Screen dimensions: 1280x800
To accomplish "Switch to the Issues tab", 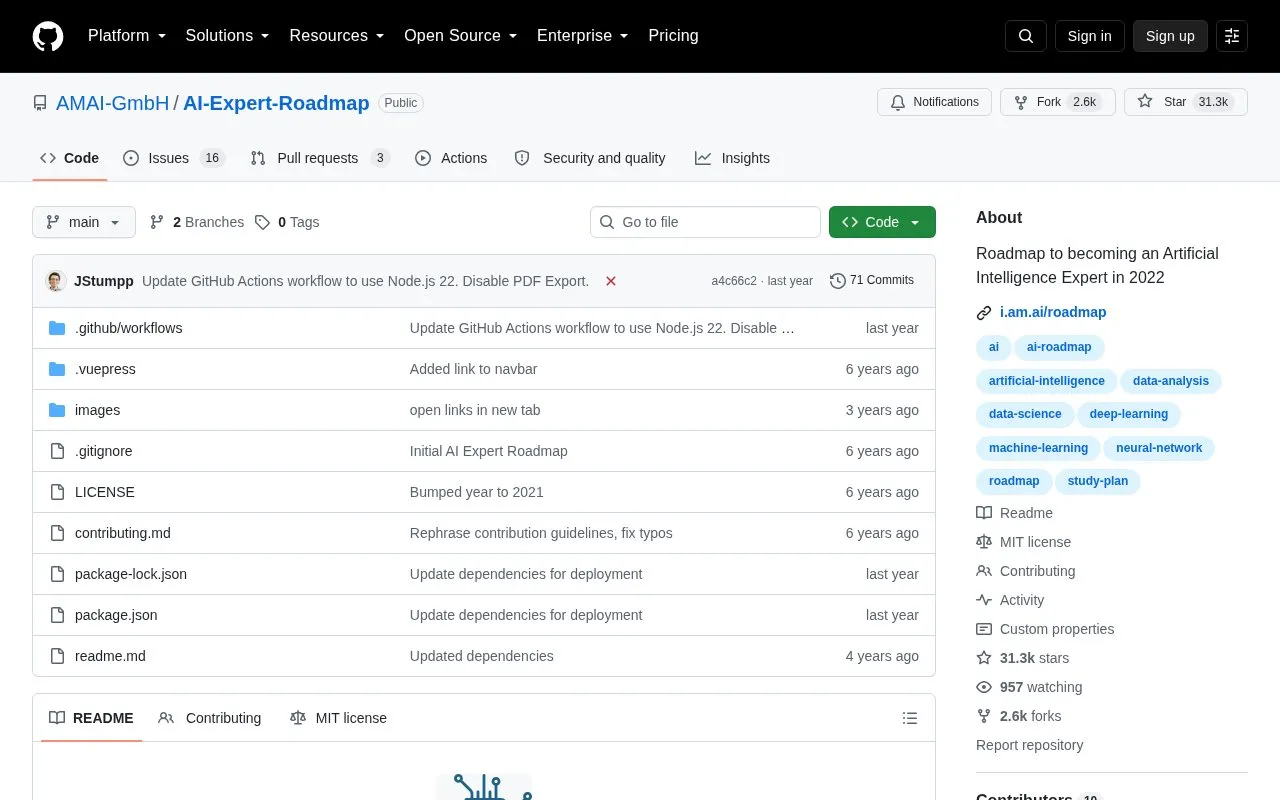I will click(174, 158).
